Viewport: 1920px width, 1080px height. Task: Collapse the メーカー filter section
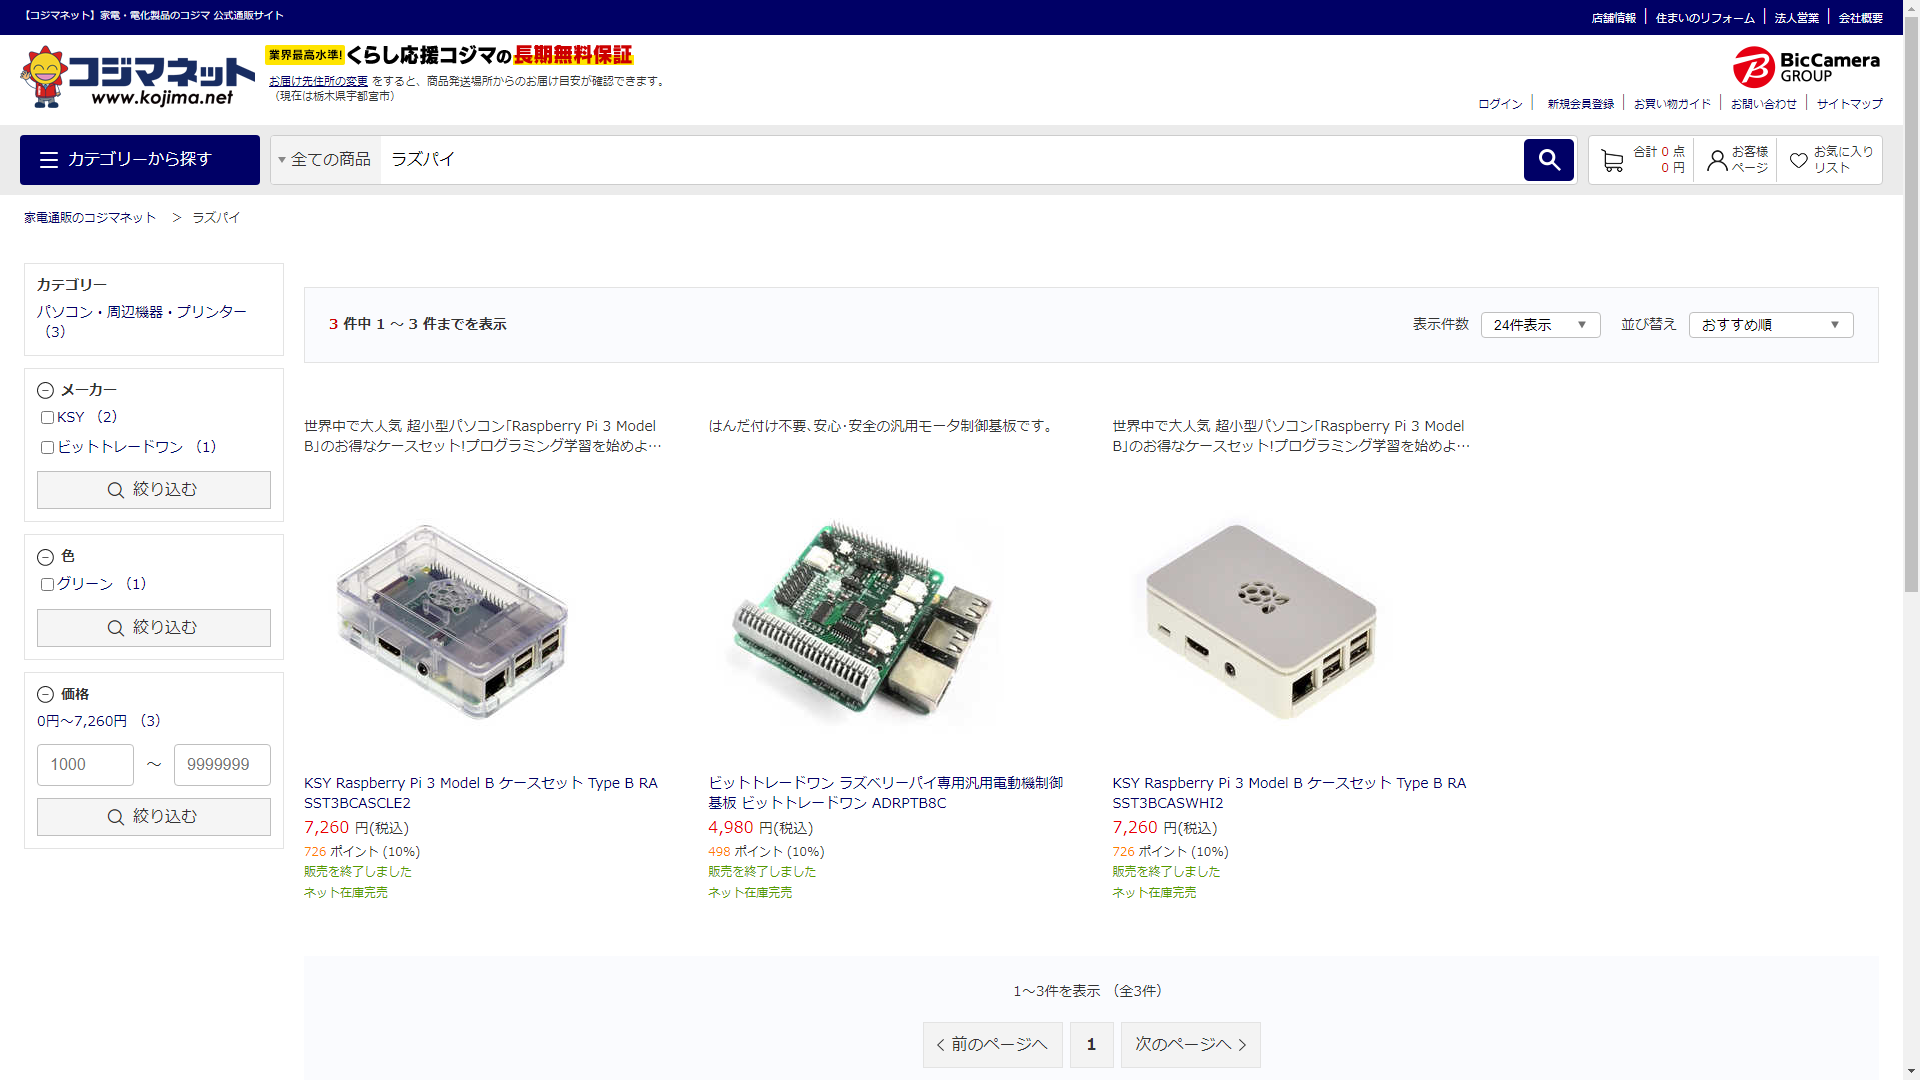(46, 391)
